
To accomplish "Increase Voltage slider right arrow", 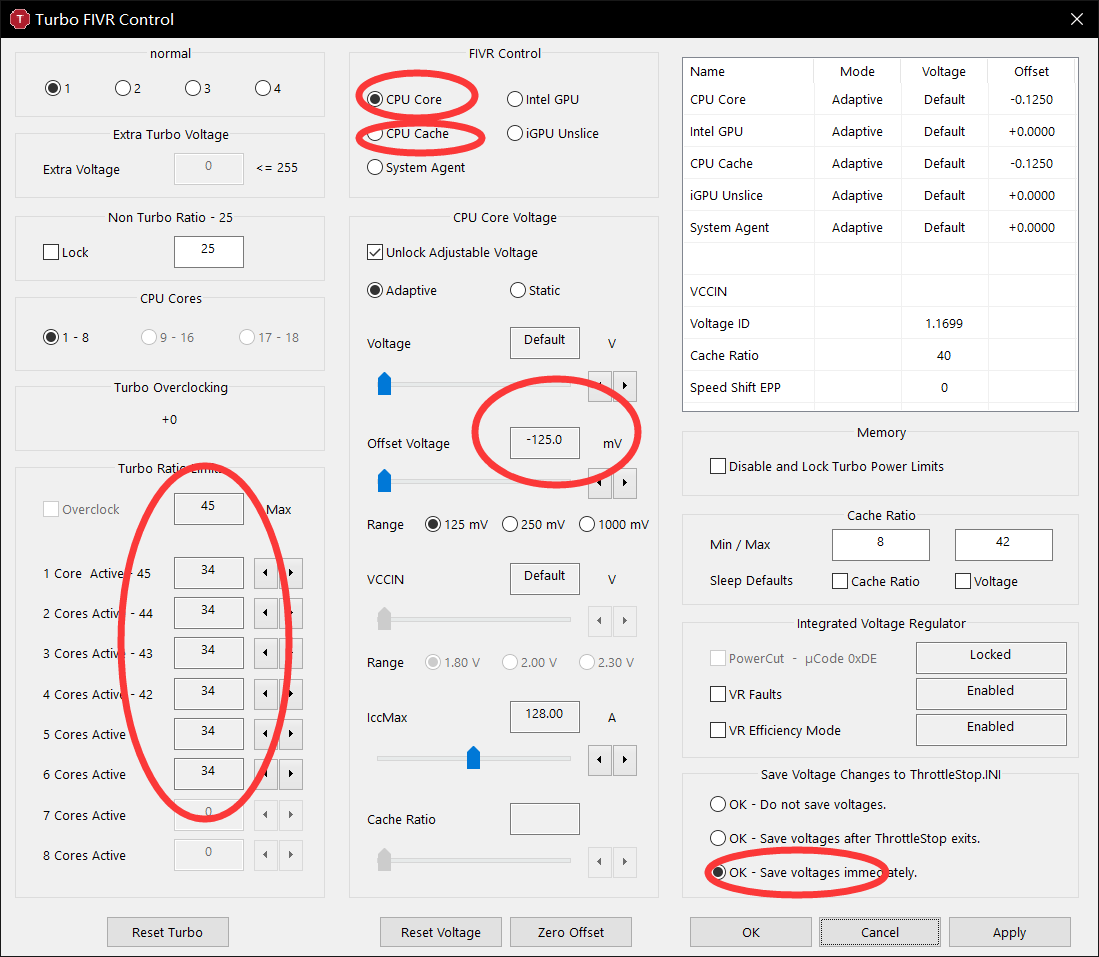I will pos(624,386).
